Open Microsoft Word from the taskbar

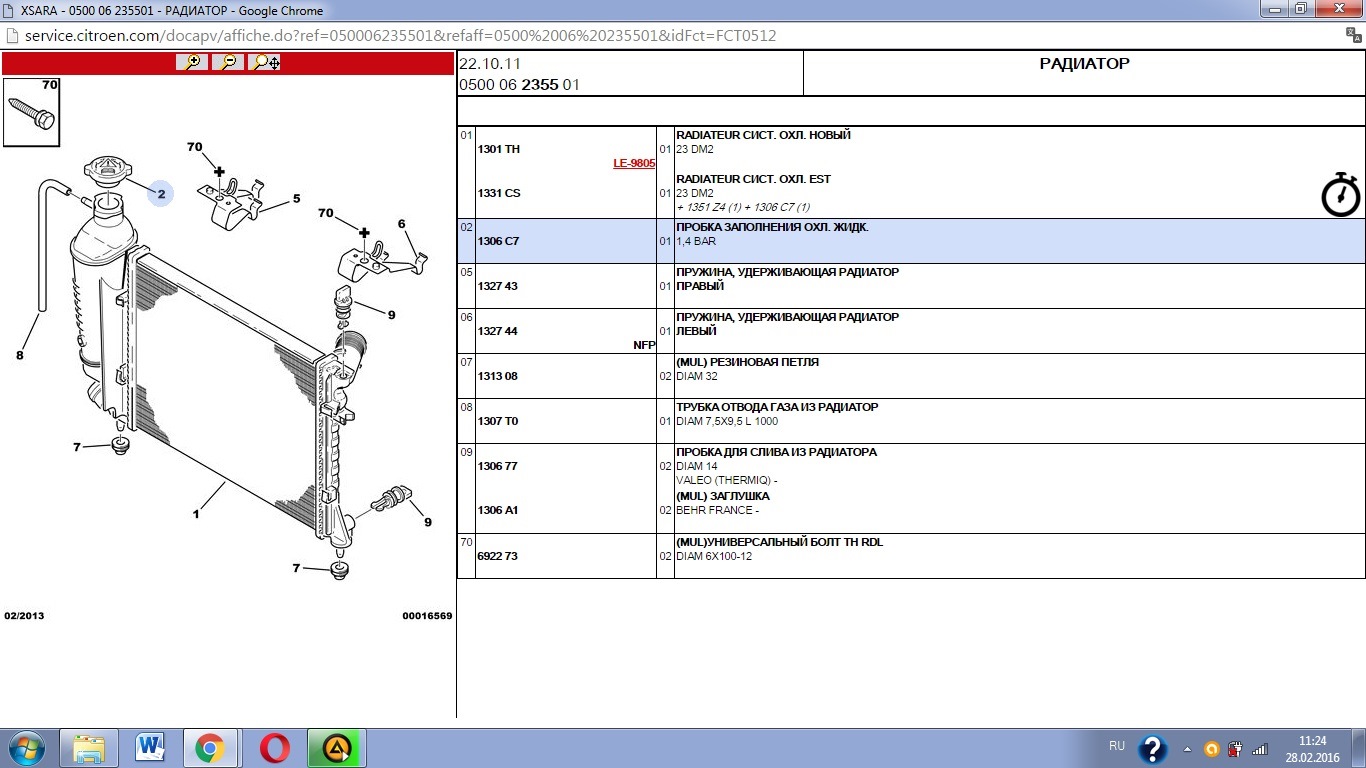coord(151,748)
